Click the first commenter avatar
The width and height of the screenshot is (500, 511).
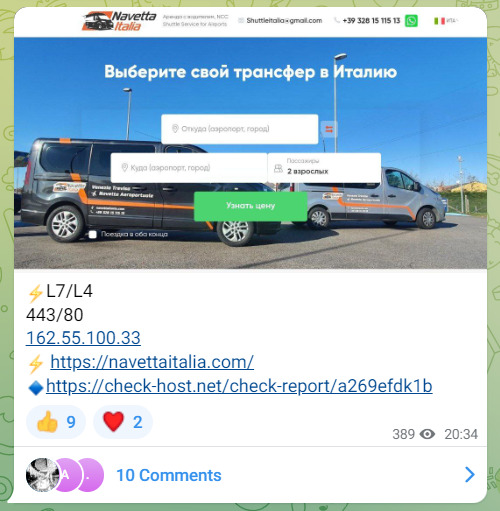(x=43, y=475)
